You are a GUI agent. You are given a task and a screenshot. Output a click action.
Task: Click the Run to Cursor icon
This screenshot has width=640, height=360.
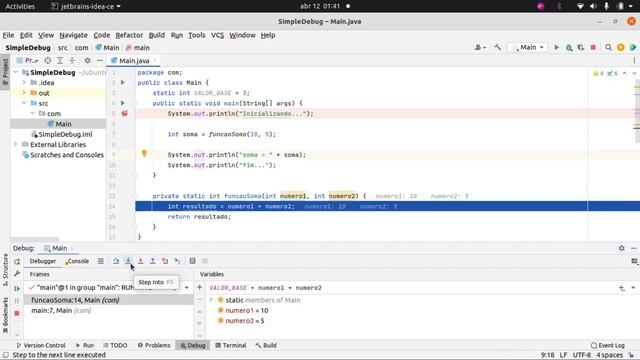coord(177,261)
